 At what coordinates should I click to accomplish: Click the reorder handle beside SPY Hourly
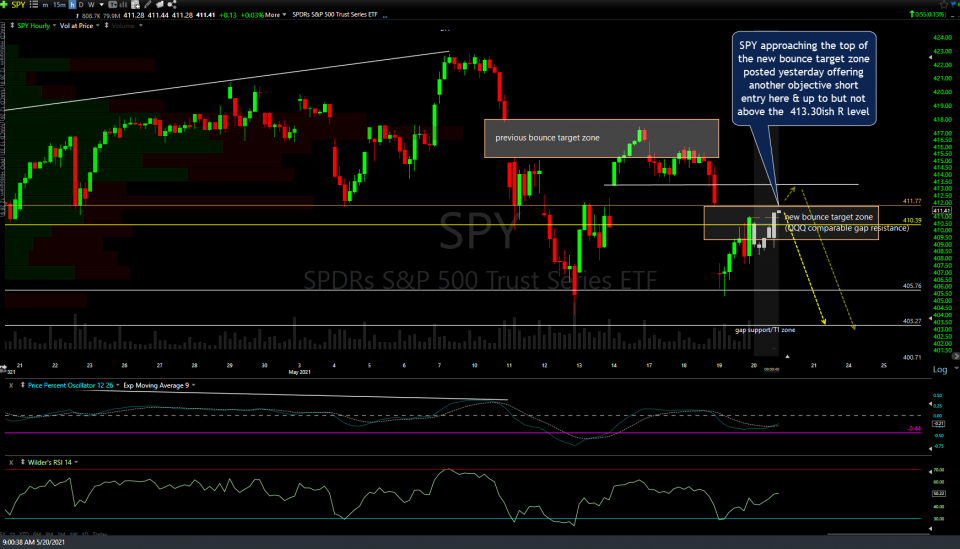(12, 26)
